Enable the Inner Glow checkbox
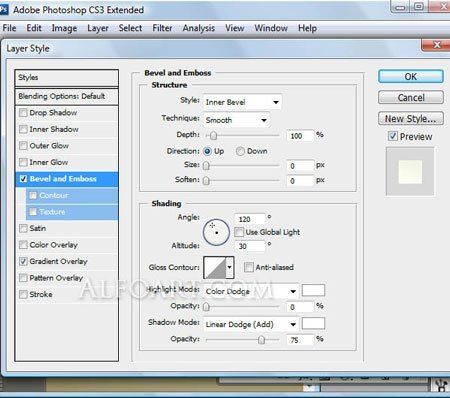The width and height of the screenshot is (450, 398). pyautogui.click(x=23, y=162)
